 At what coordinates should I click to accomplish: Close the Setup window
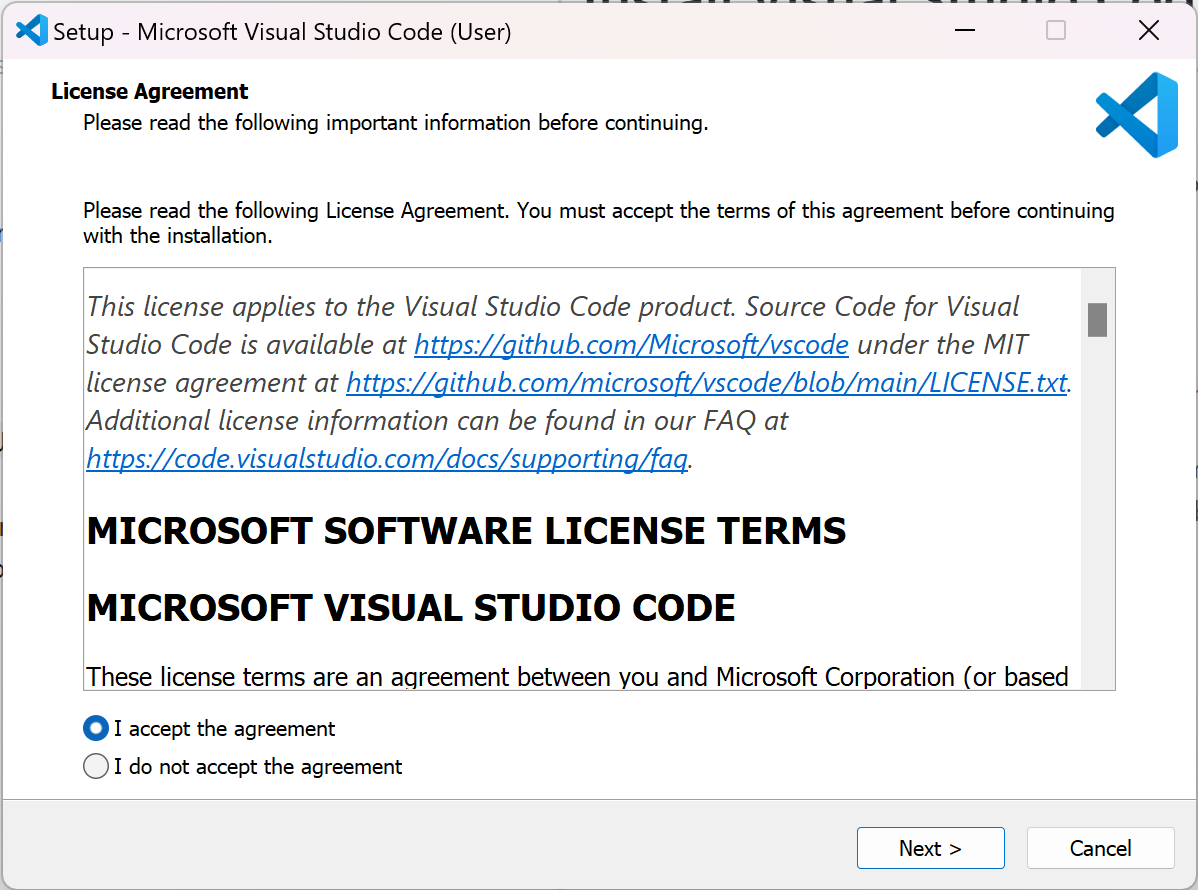point(1148,31)
